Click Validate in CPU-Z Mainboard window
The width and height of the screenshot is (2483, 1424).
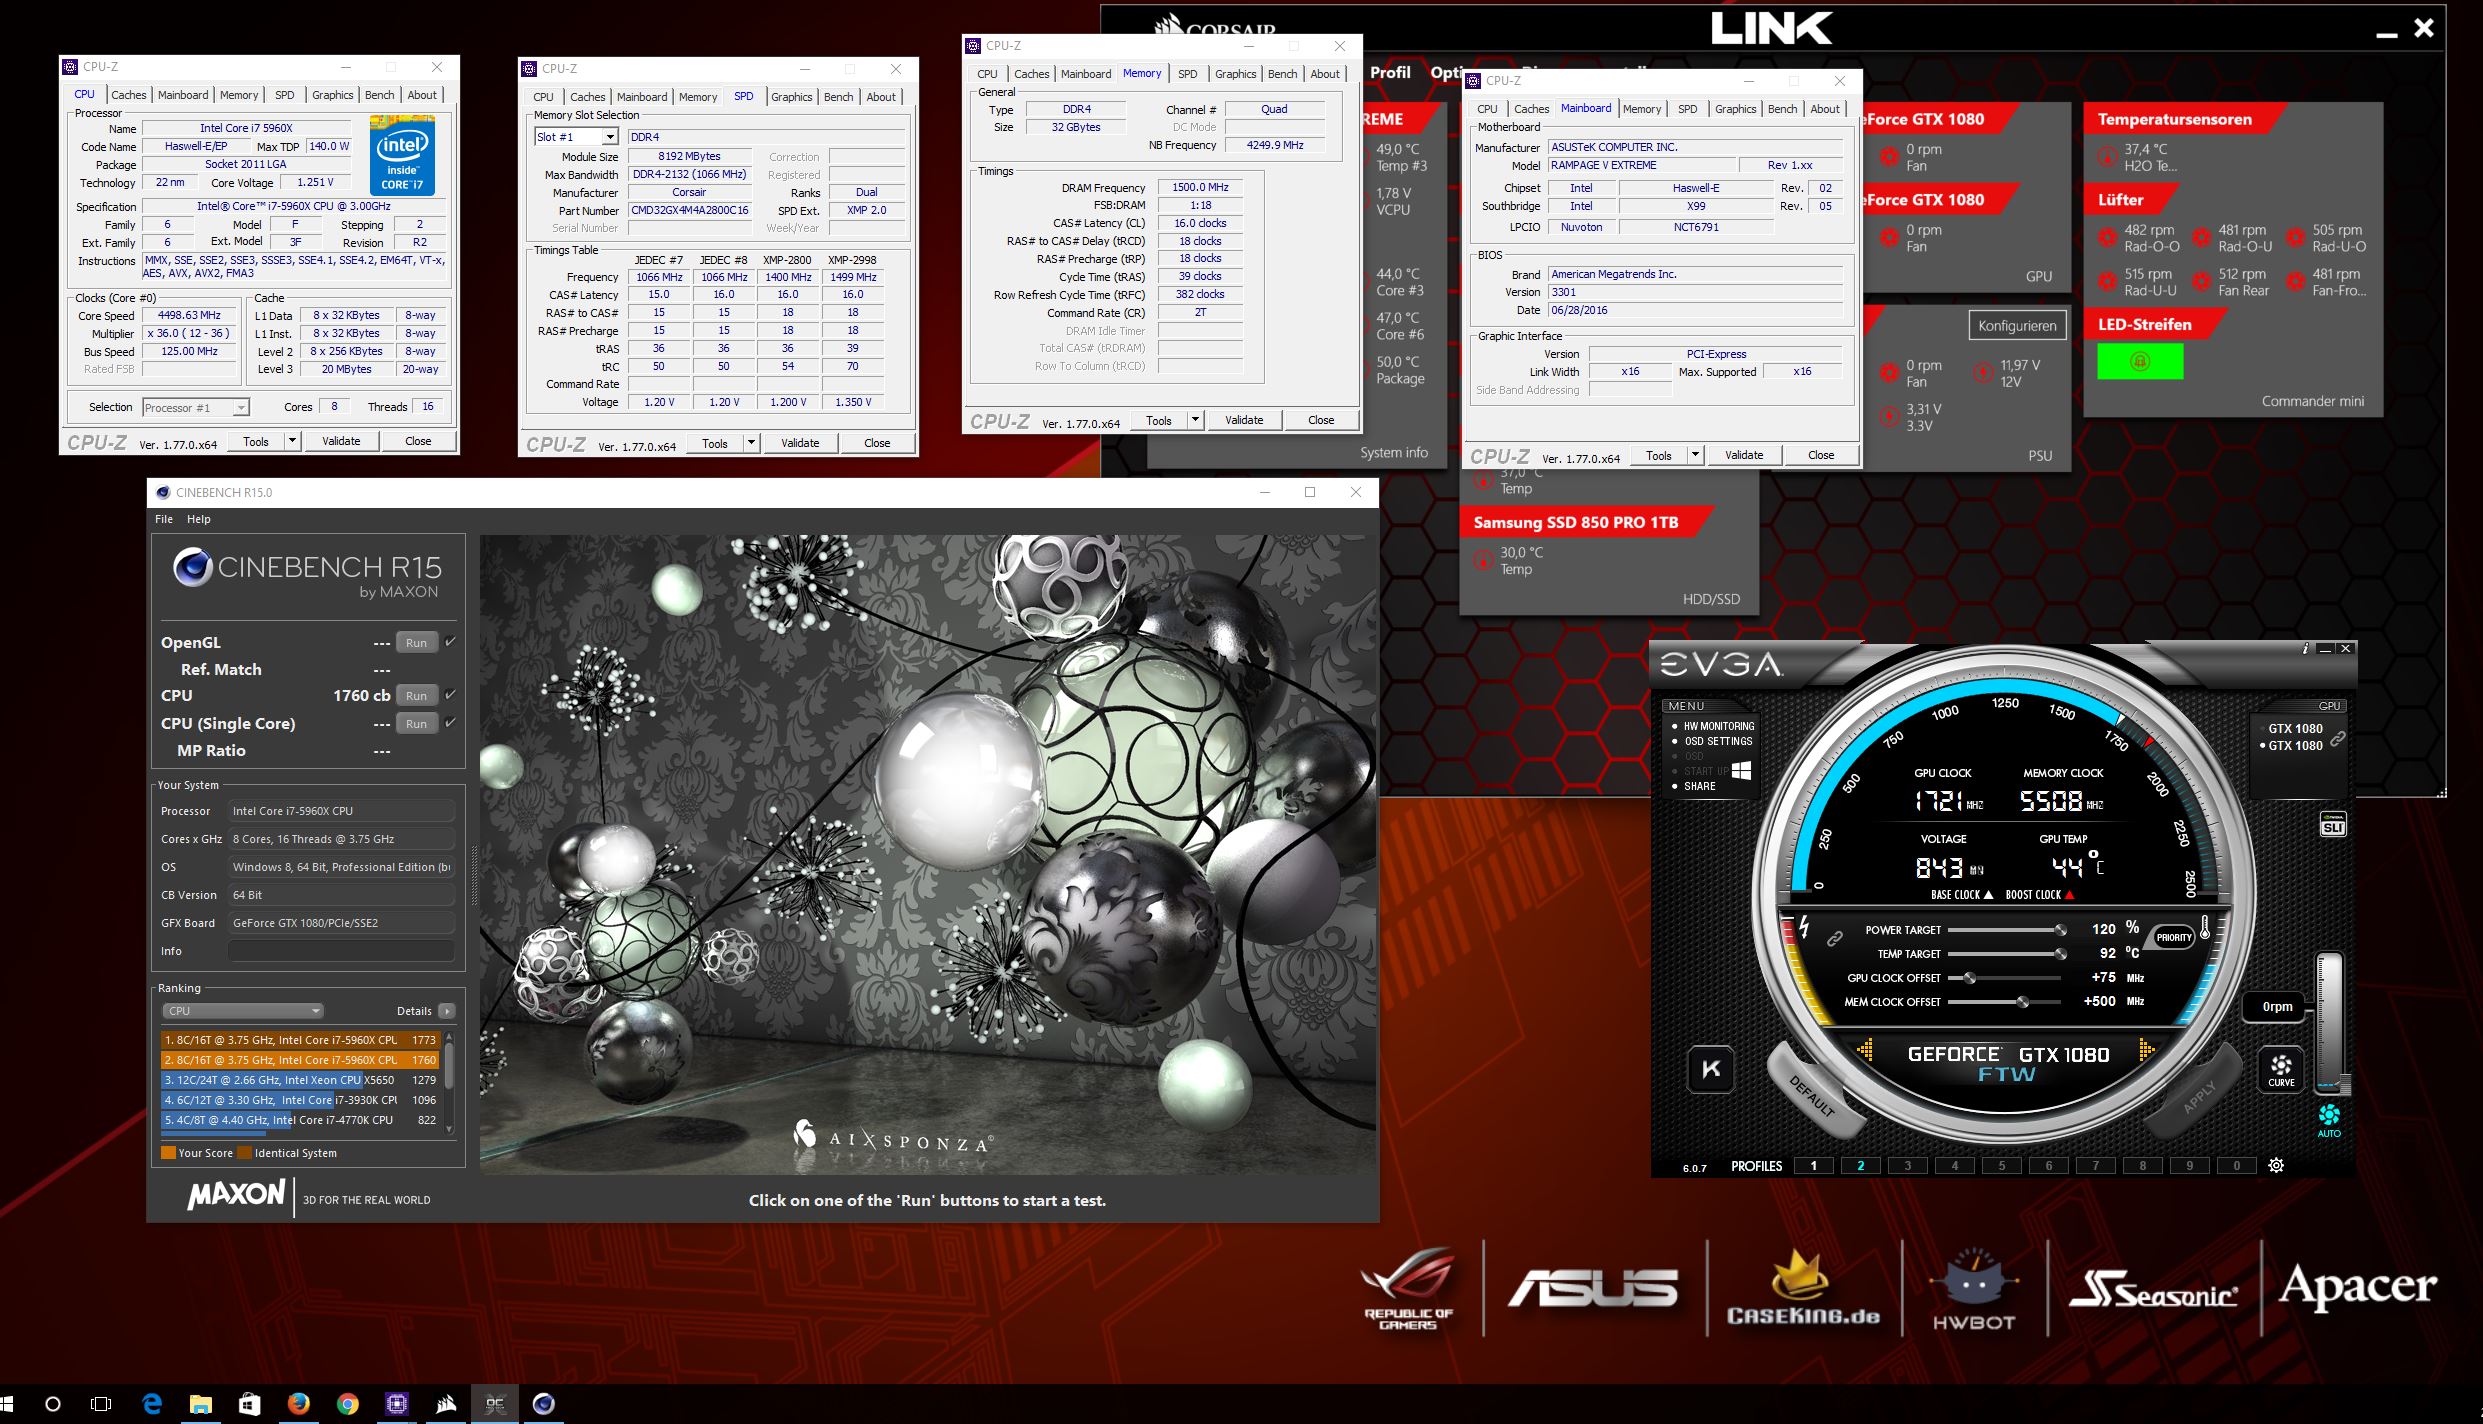1744,455
